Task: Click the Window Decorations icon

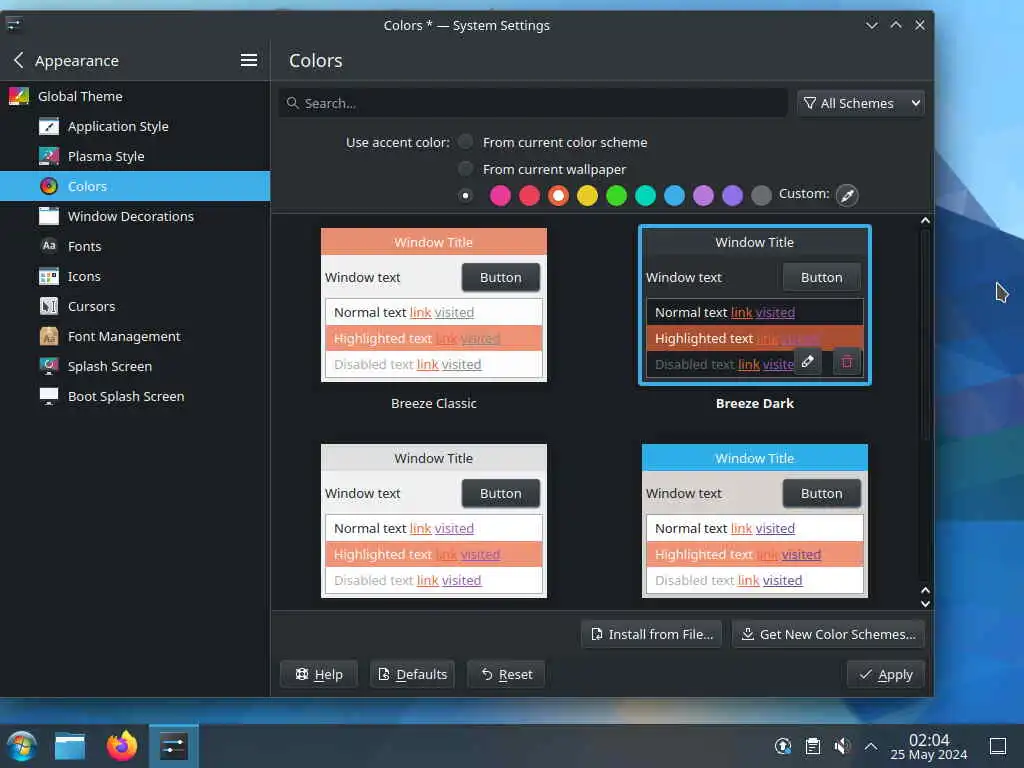Action: (x=49, y=216)
